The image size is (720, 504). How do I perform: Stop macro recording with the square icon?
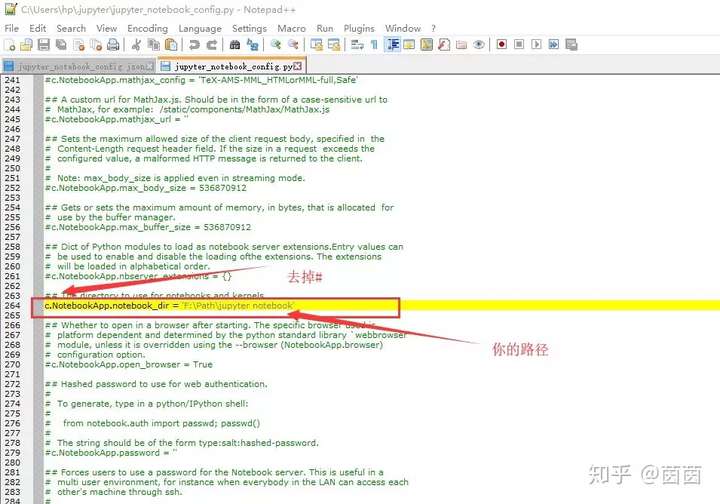(x=519, y=45)
